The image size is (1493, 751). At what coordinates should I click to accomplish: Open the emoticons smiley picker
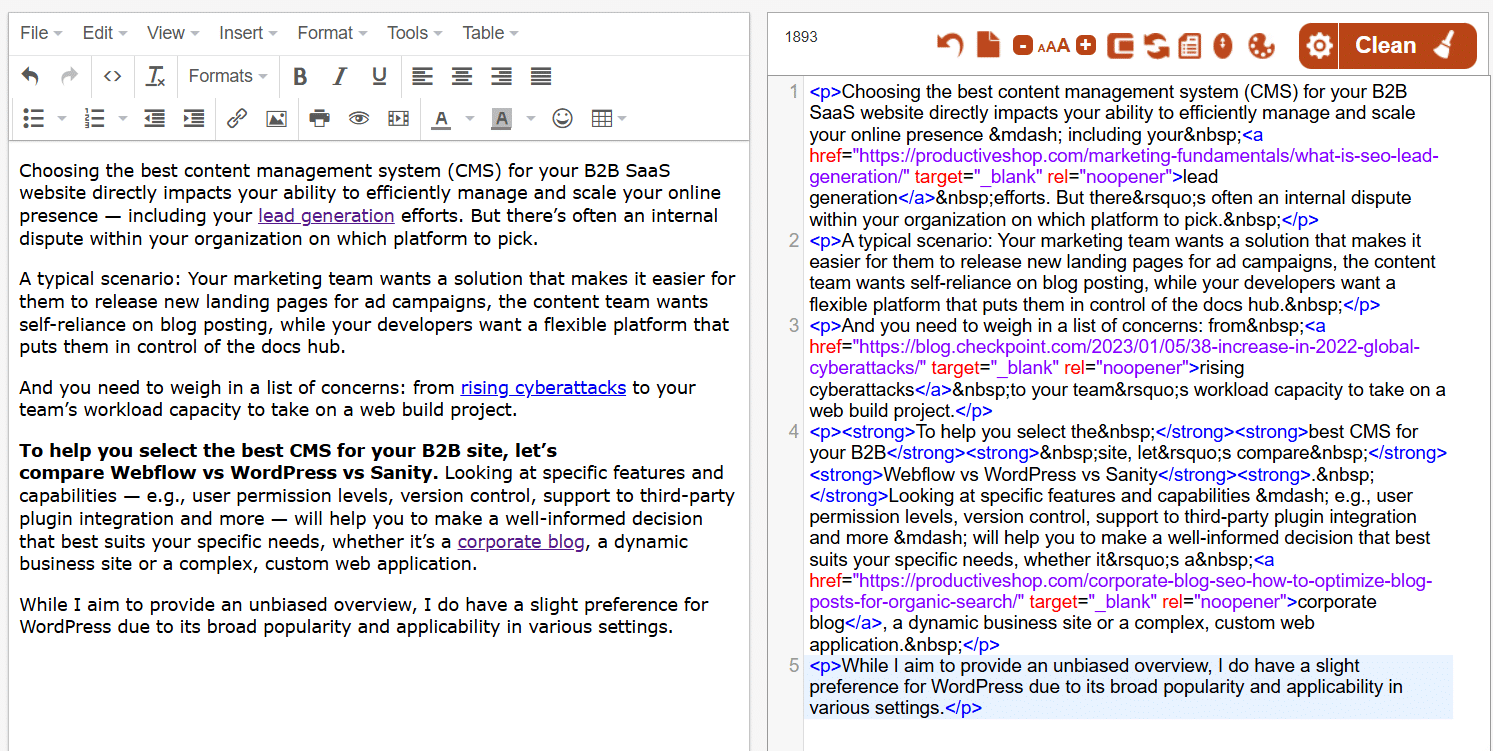click(563, 119)
